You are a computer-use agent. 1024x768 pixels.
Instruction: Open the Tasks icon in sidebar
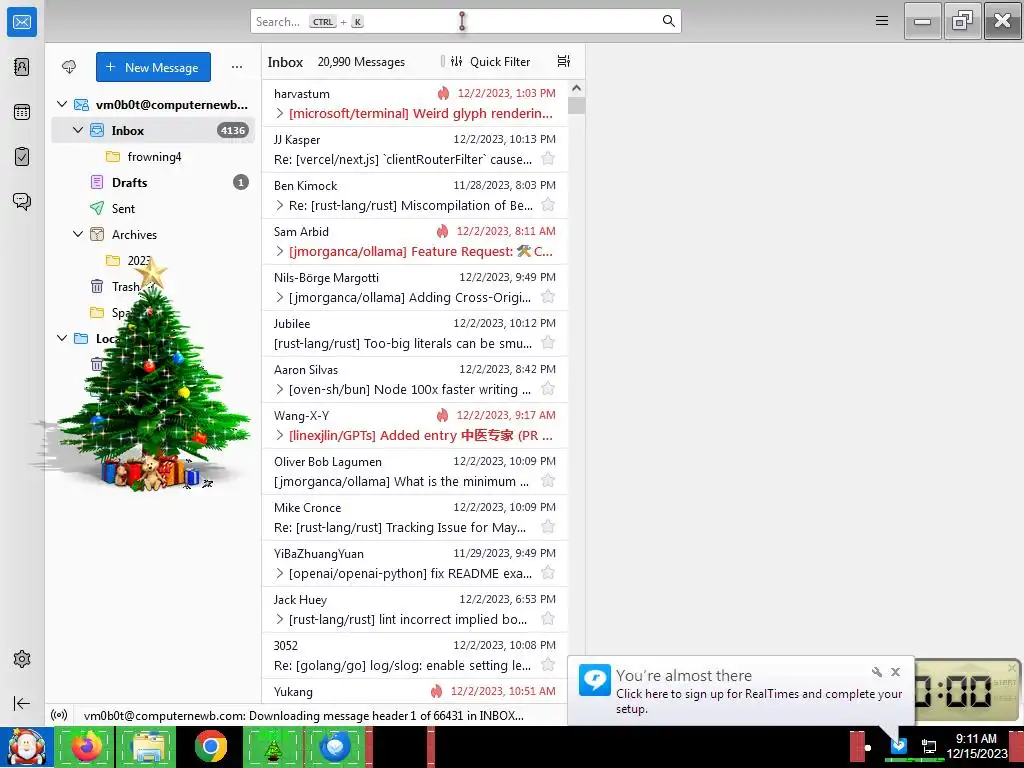click(22, 157)
